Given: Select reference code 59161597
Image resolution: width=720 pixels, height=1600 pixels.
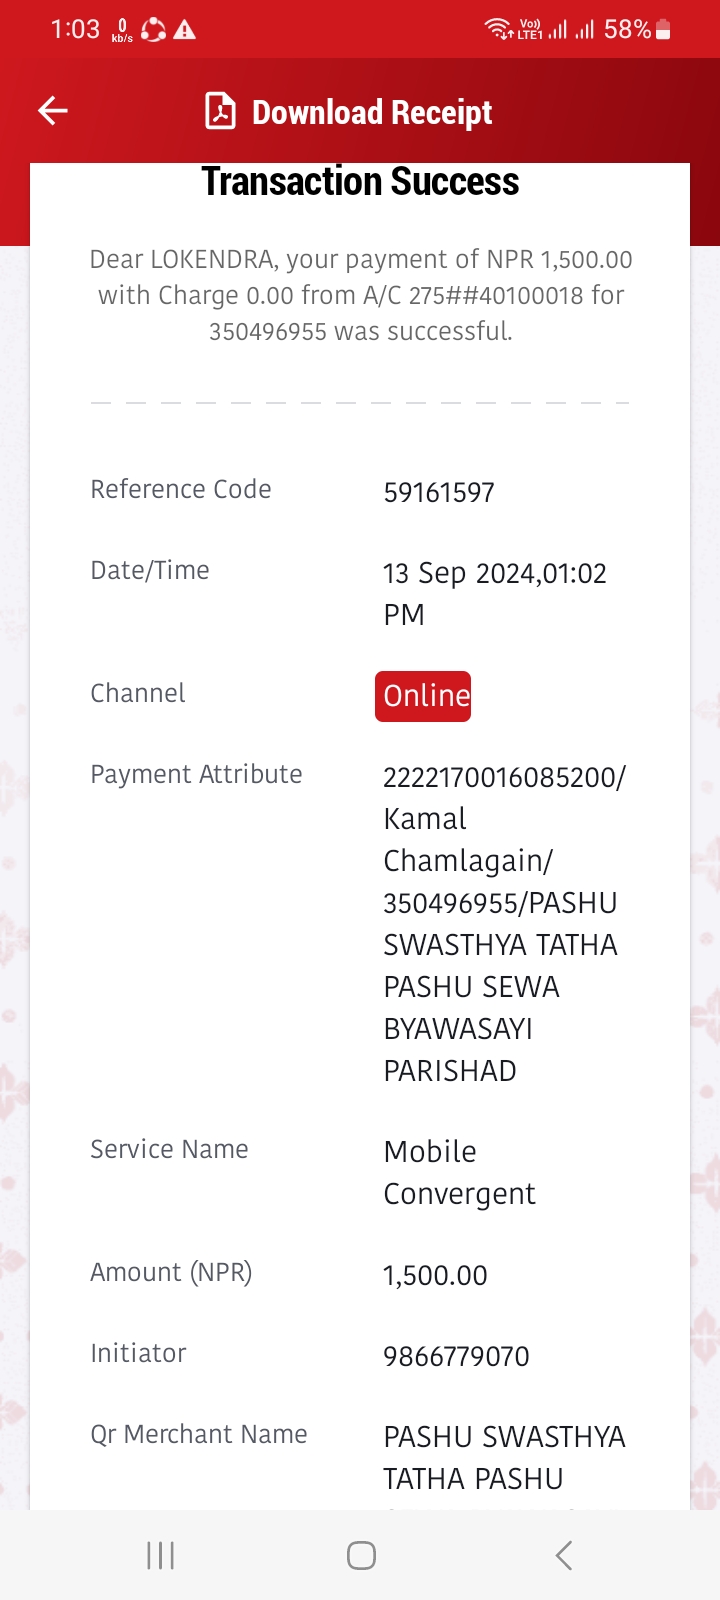Looking at the screenshot, I should click(439, 492).
